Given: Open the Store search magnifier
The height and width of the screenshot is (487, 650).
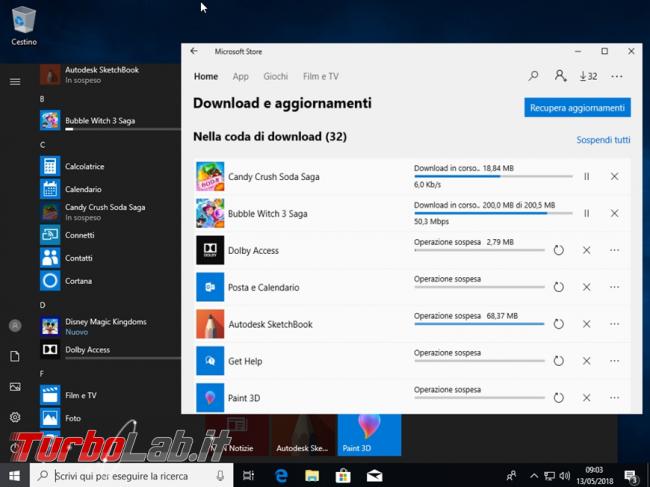Looking at the screenshot, I should [x=534, y=76].
